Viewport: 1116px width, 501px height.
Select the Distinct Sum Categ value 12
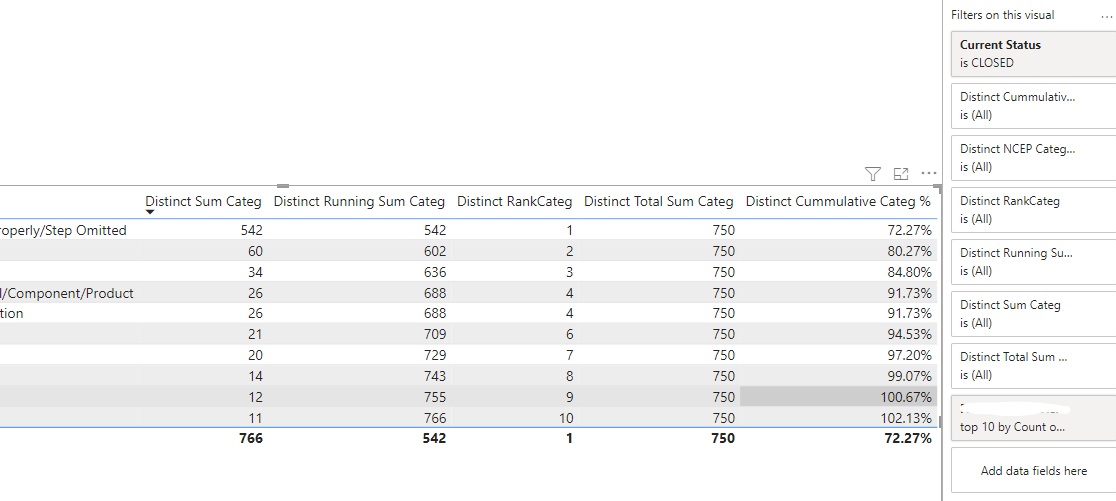click(x=255, y=397)
